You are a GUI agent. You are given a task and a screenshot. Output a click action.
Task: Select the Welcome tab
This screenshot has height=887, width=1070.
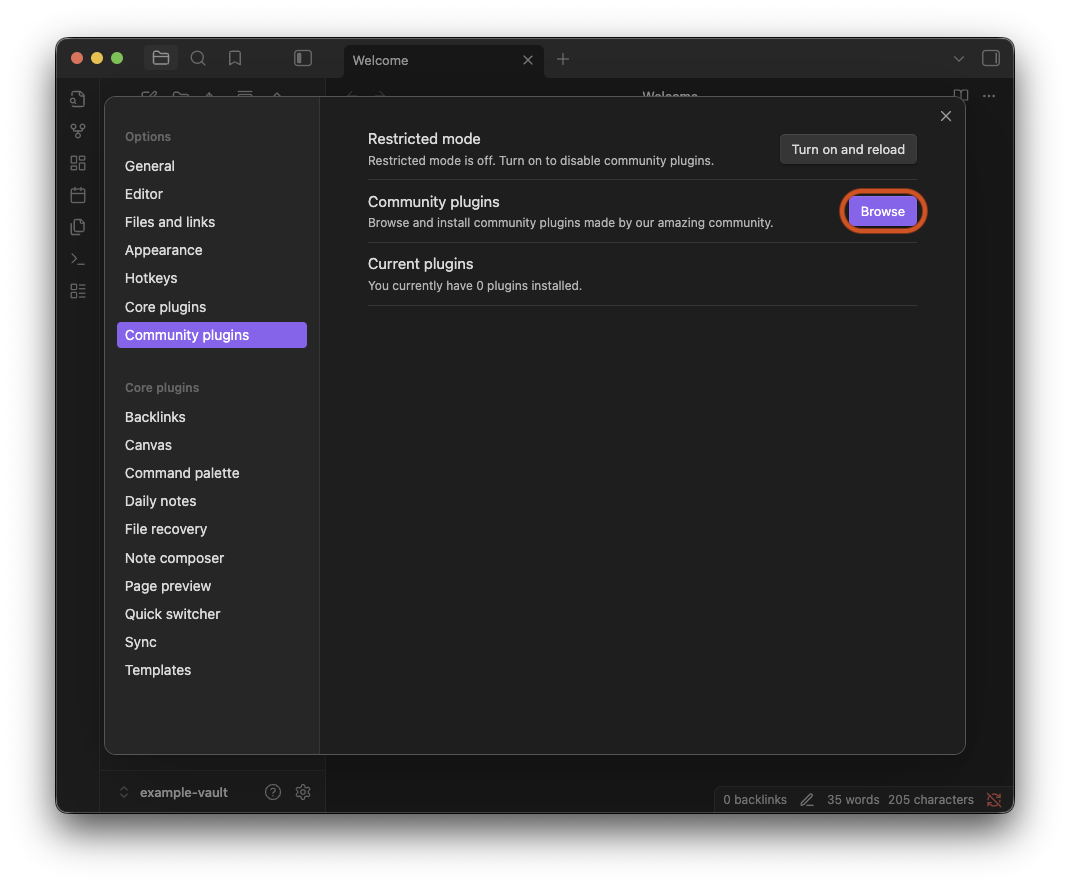pyautogui.click(x=444, y=60)
